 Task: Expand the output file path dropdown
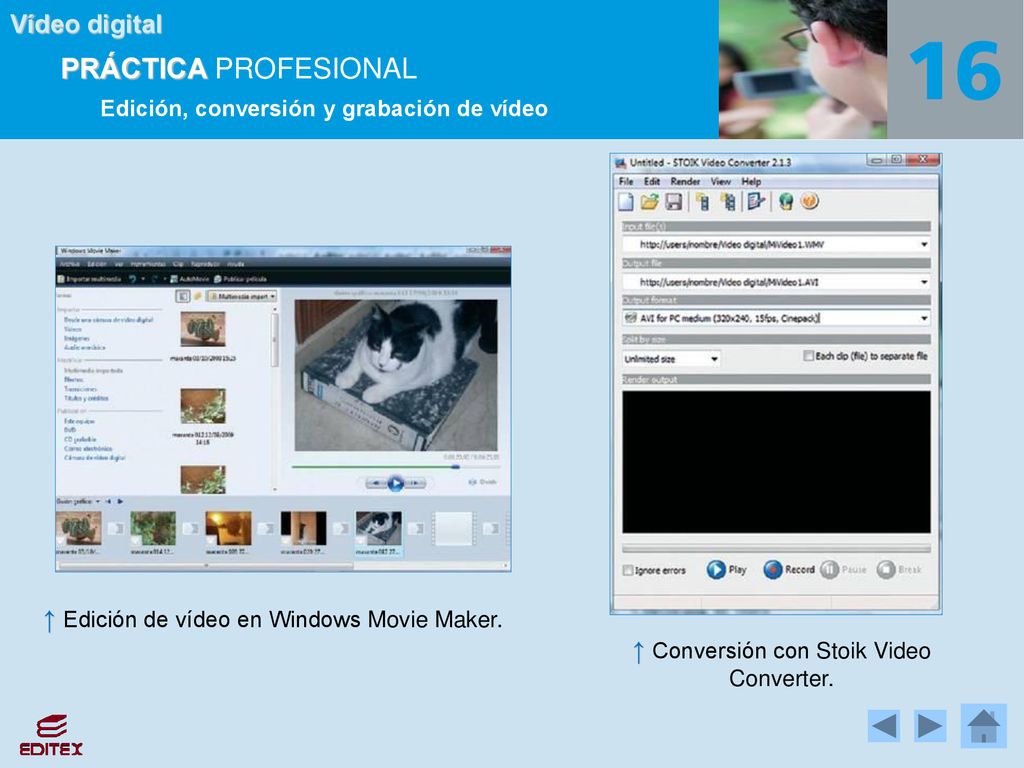[x=924, y=282]
